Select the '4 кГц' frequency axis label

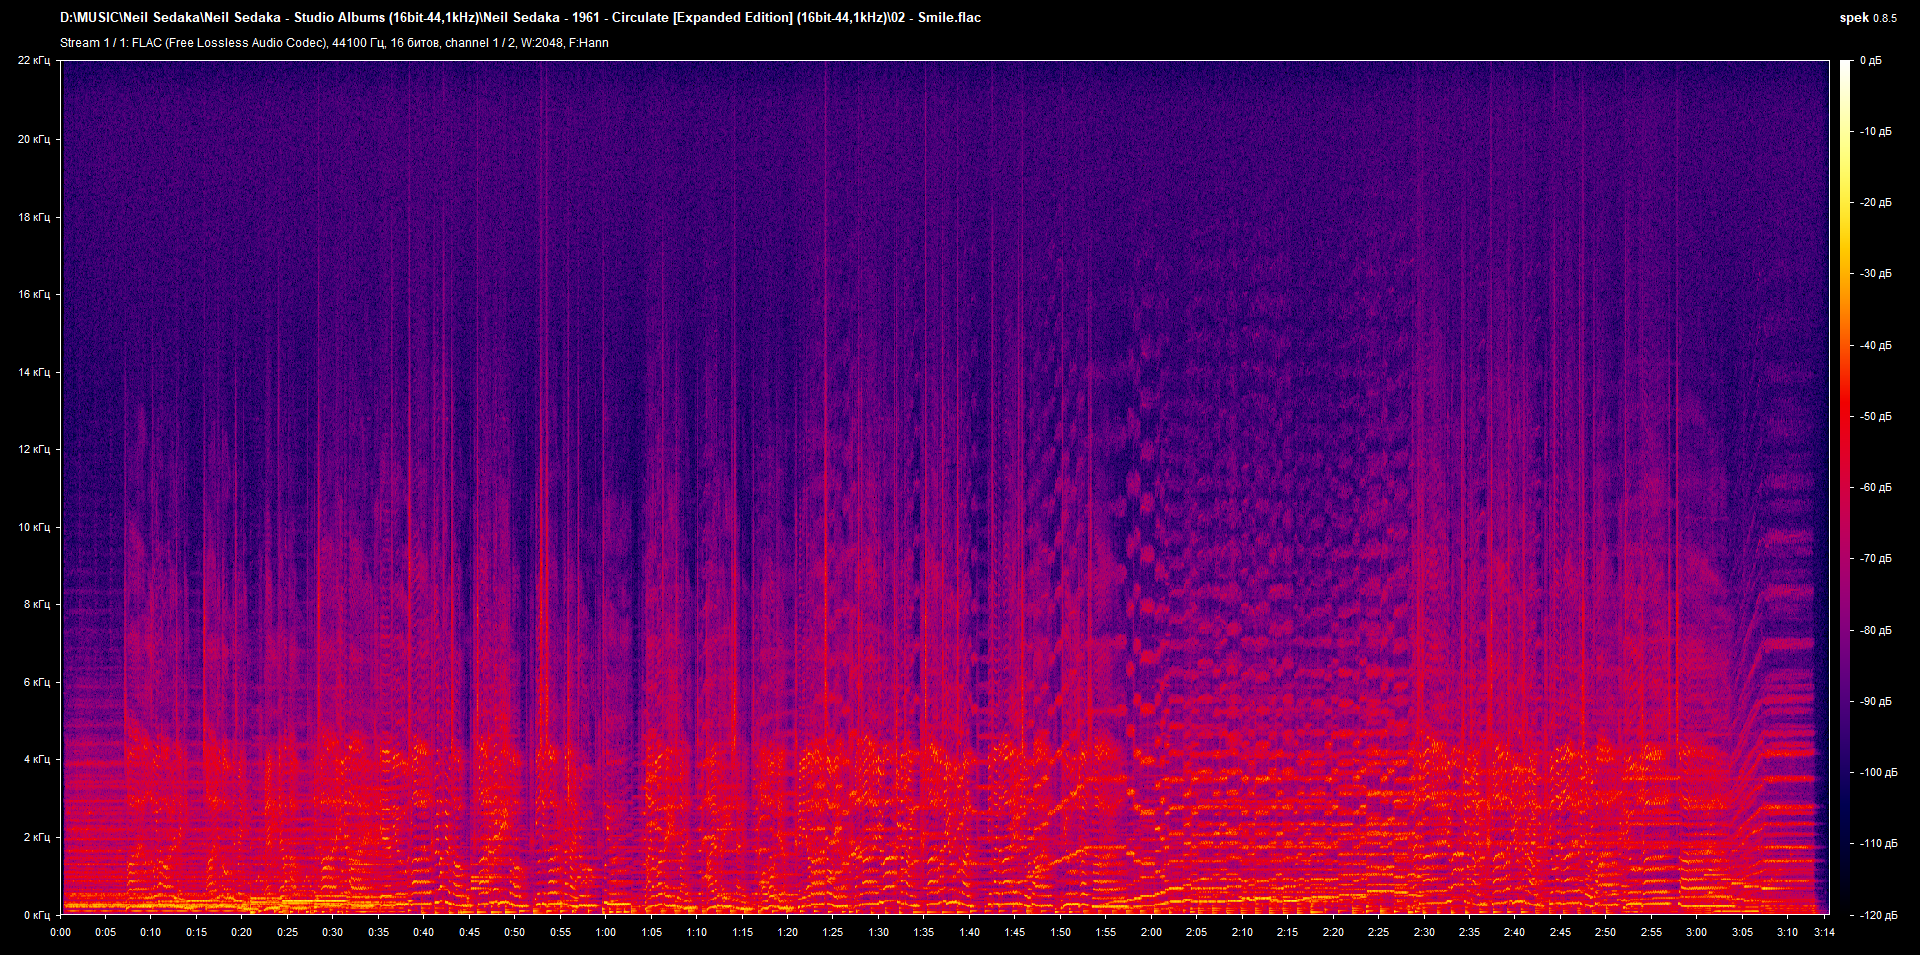37,759
